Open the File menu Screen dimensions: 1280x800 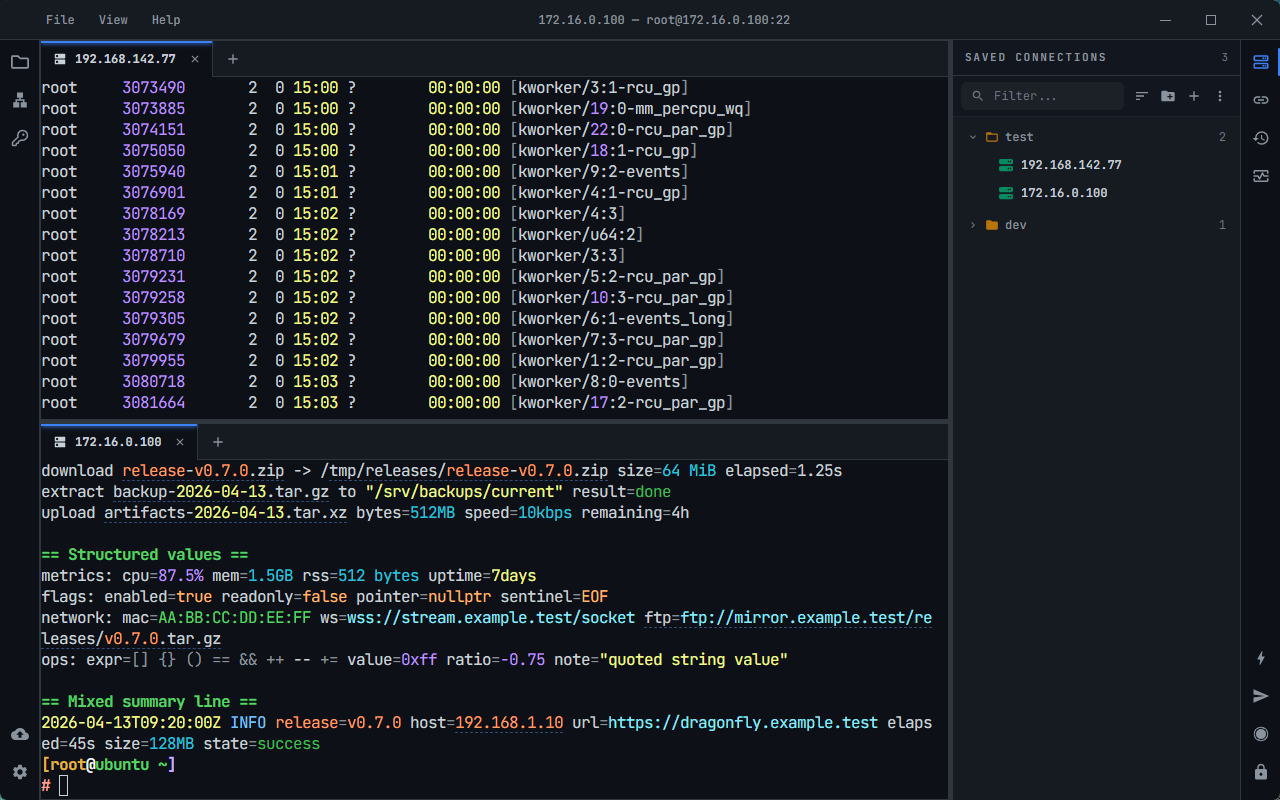[x=60, y=20]
